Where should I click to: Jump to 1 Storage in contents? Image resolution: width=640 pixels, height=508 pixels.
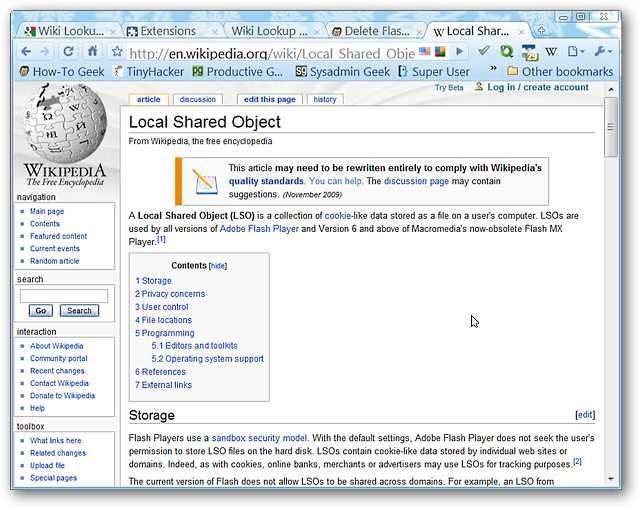pos(153,281)
